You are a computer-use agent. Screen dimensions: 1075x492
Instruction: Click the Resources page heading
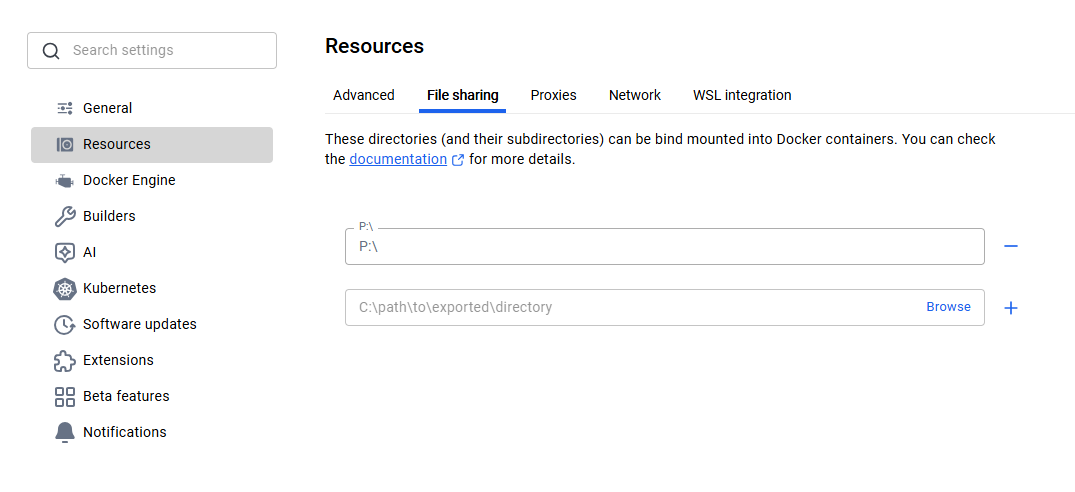click(374, 47)
